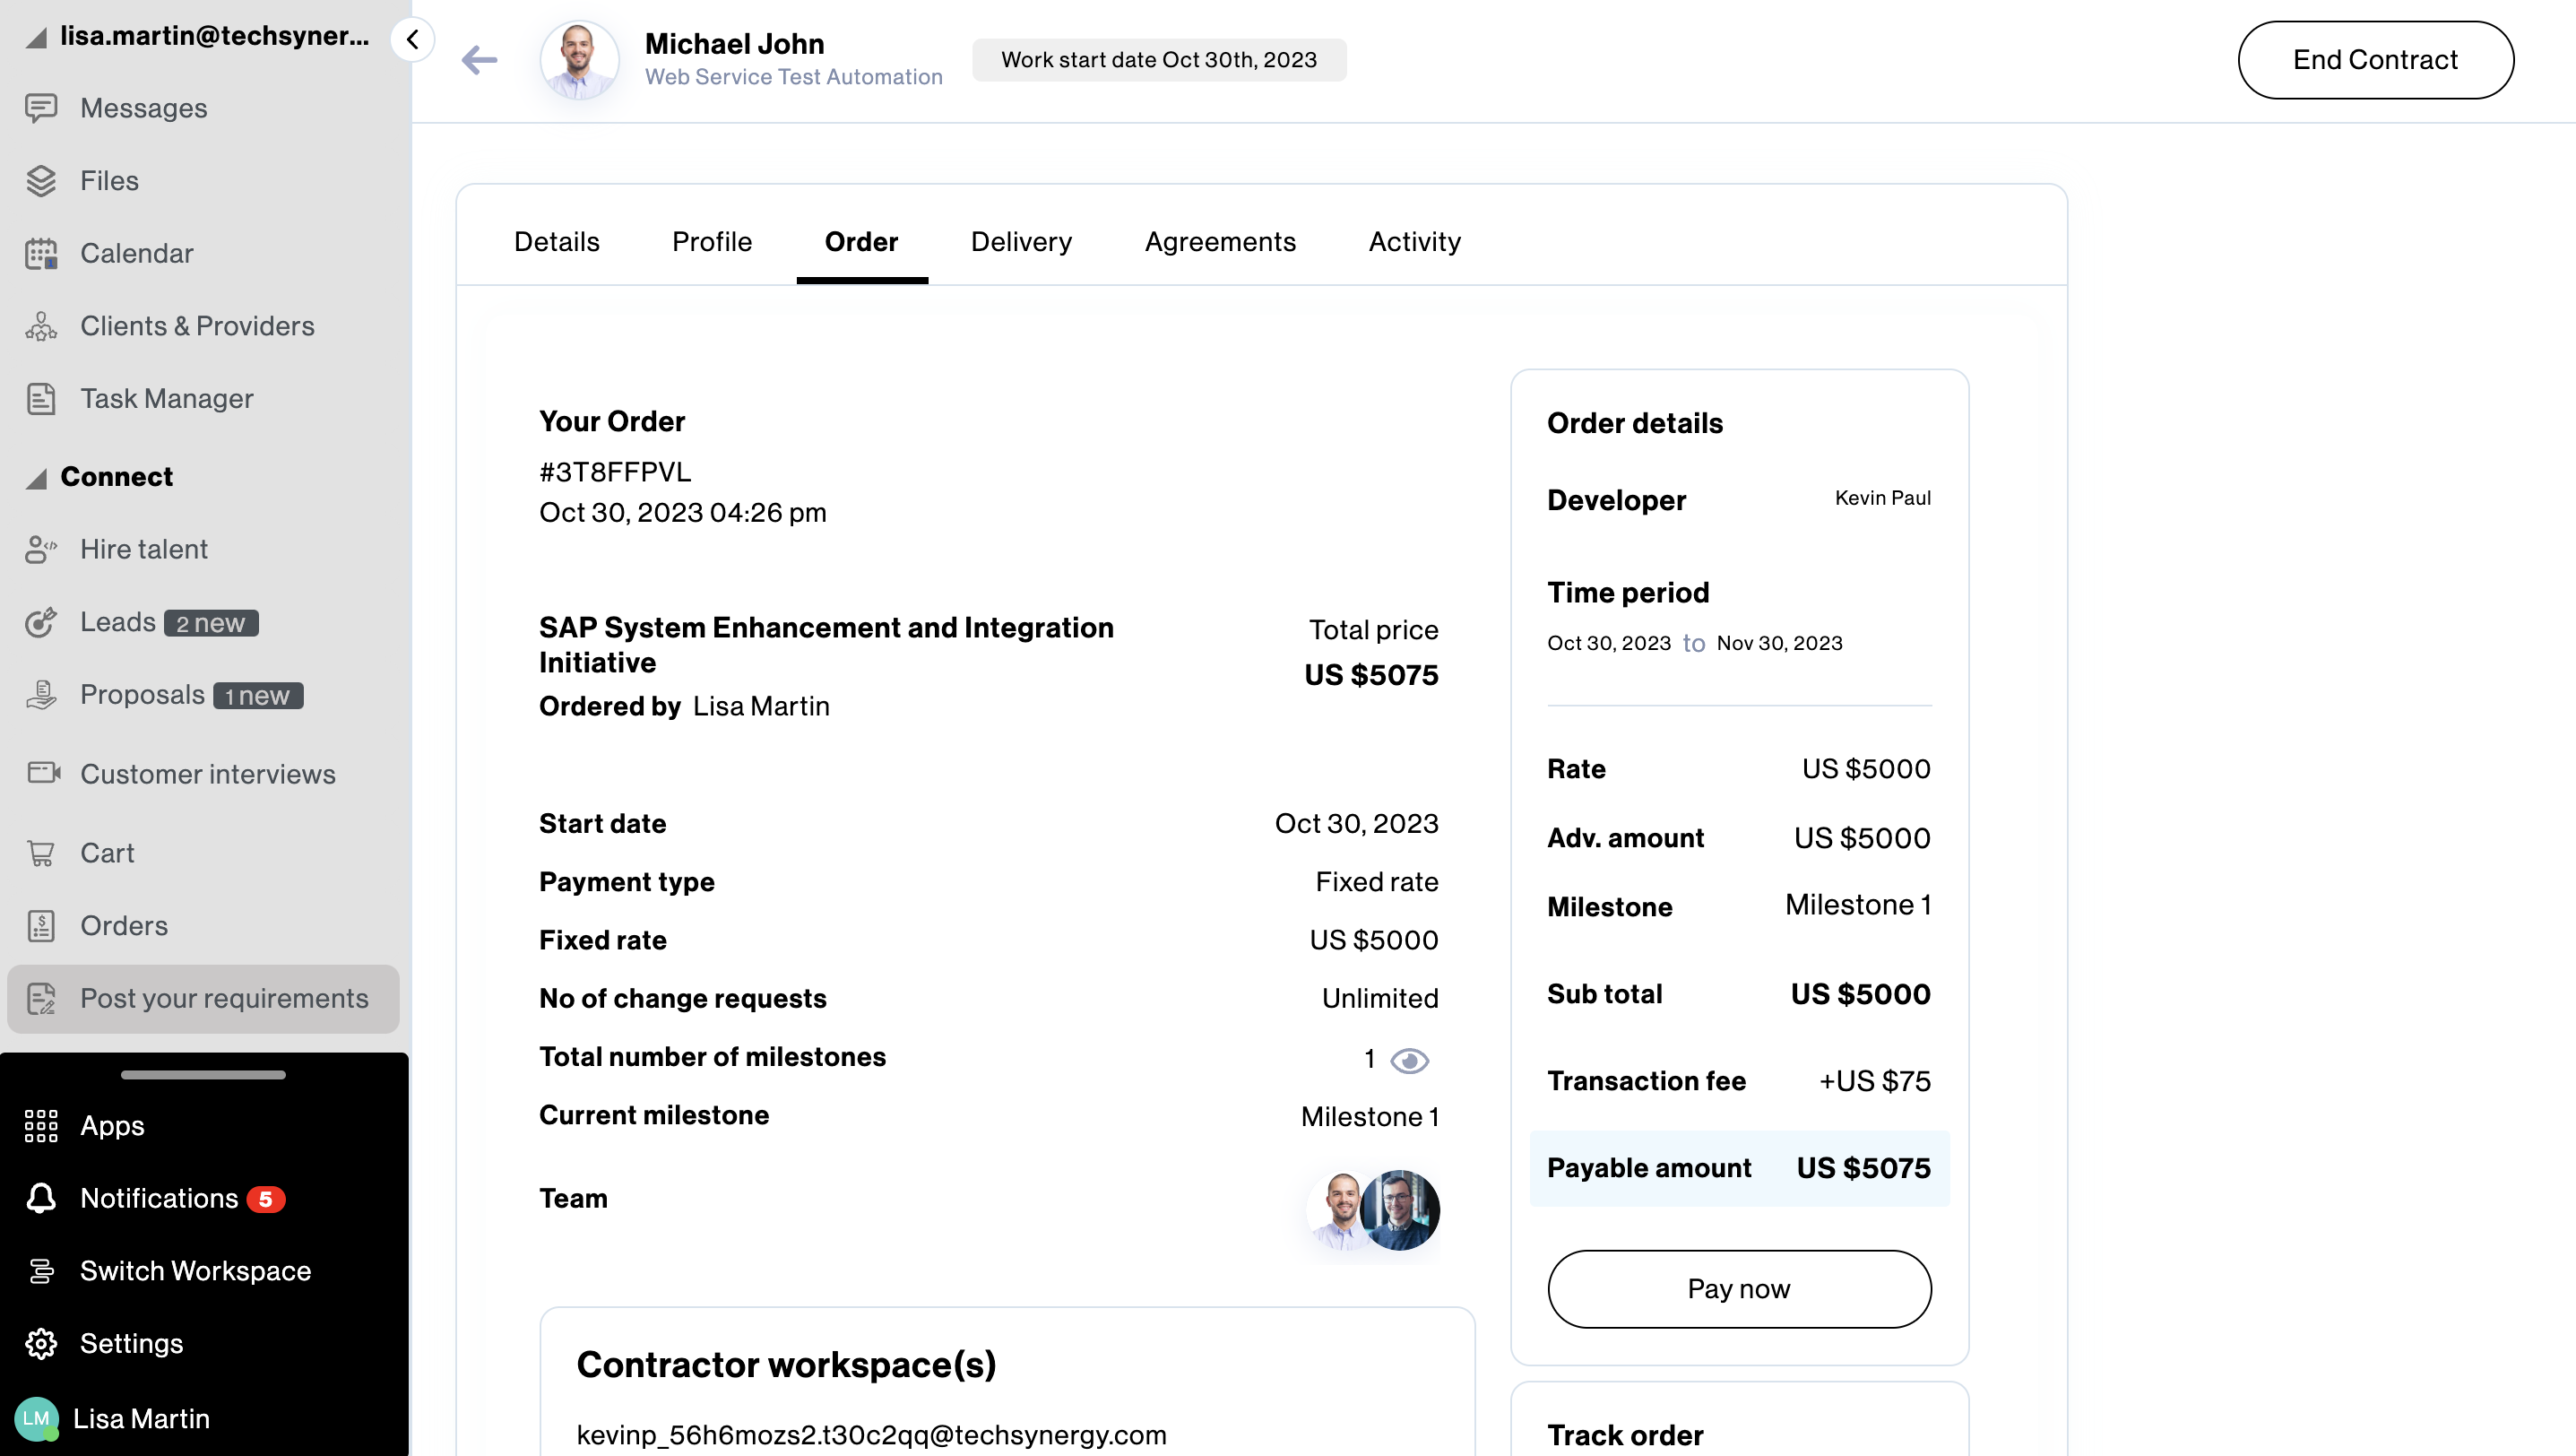The image size is (2576, 1456).
Task: Expand the lisa.martin workspace triangle
Action: 36,38
